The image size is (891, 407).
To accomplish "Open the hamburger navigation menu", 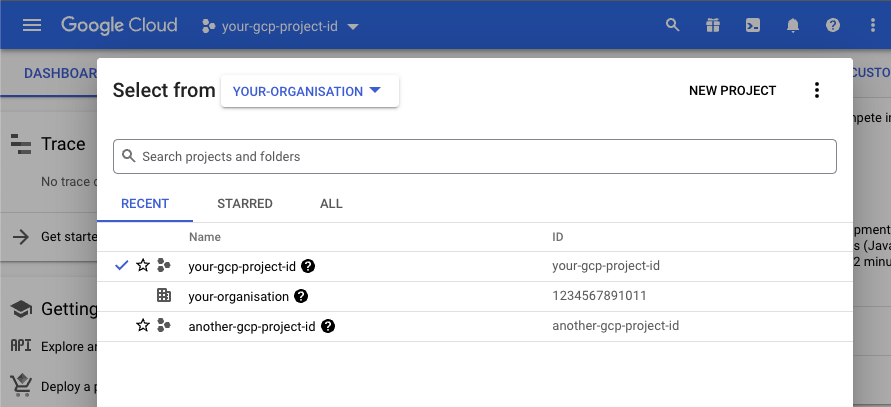I will click(32, 26).
